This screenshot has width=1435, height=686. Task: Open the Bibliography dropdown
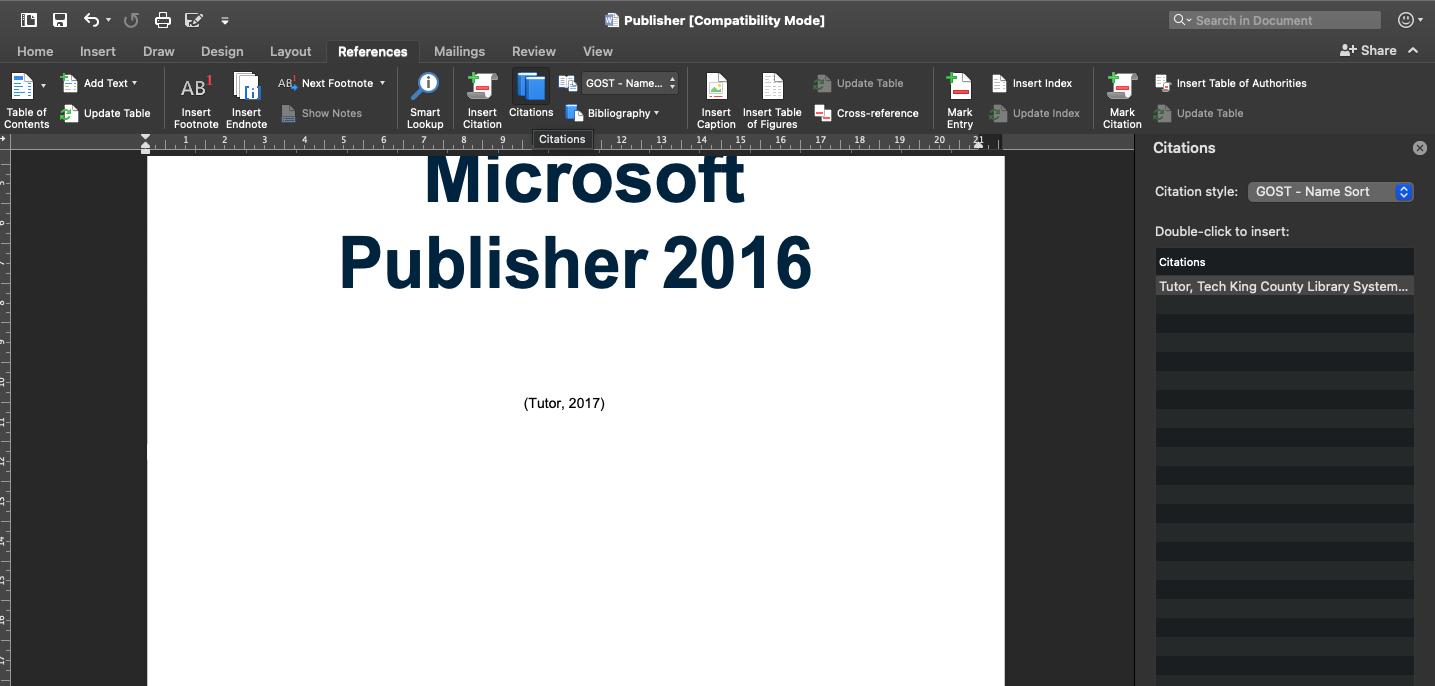point(611,113)
